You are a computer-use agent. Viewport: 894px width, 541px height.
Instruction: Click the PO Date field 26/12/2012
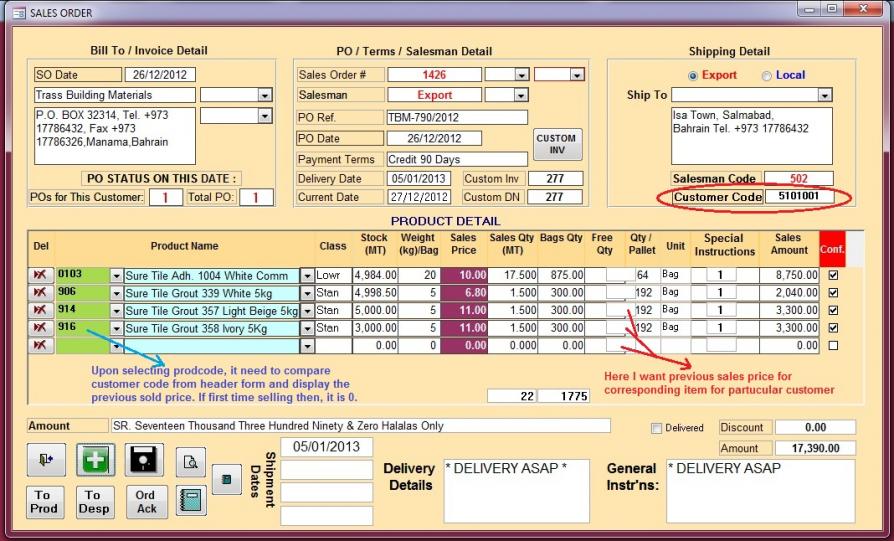434,139
